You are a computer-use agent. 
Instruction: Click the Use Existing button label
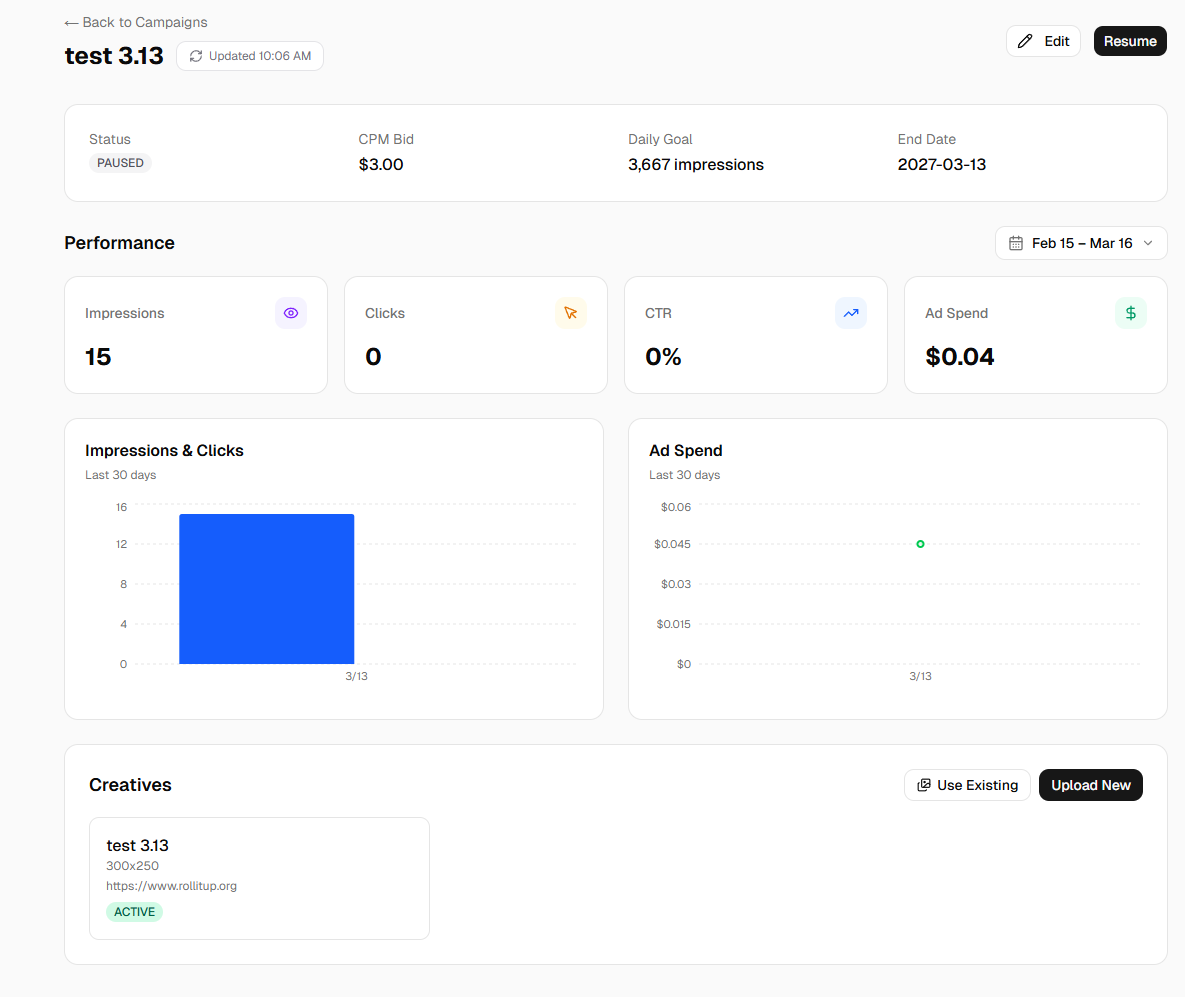point(977,785)
